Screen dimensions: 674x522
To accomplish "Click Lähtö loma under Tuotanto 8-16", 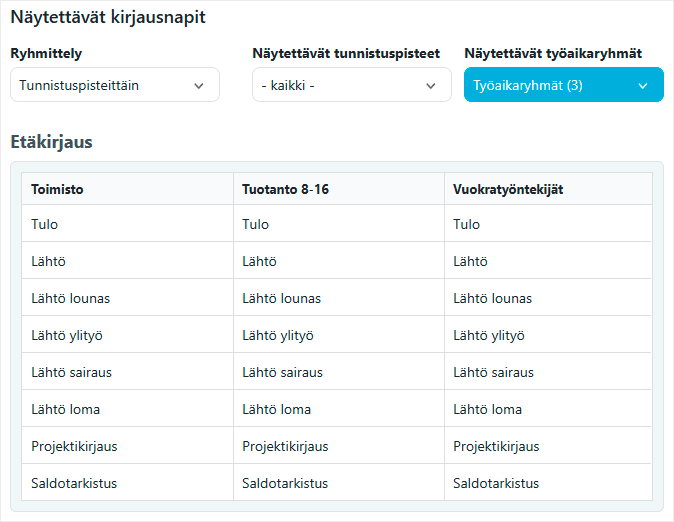I will point(276,409).
